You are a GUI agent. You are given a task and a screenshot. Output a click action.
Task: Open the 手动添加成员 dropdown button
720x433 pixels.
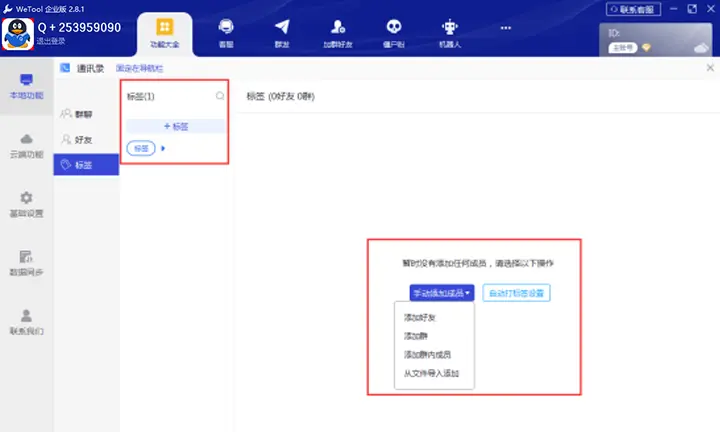point(442,293)
